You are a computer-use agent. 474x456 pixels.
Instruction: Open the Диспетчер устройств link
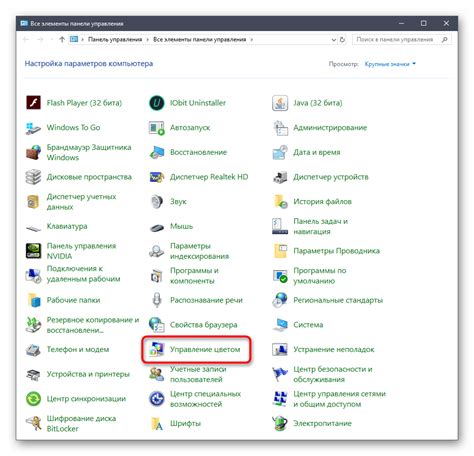click(x=331, y=177)
